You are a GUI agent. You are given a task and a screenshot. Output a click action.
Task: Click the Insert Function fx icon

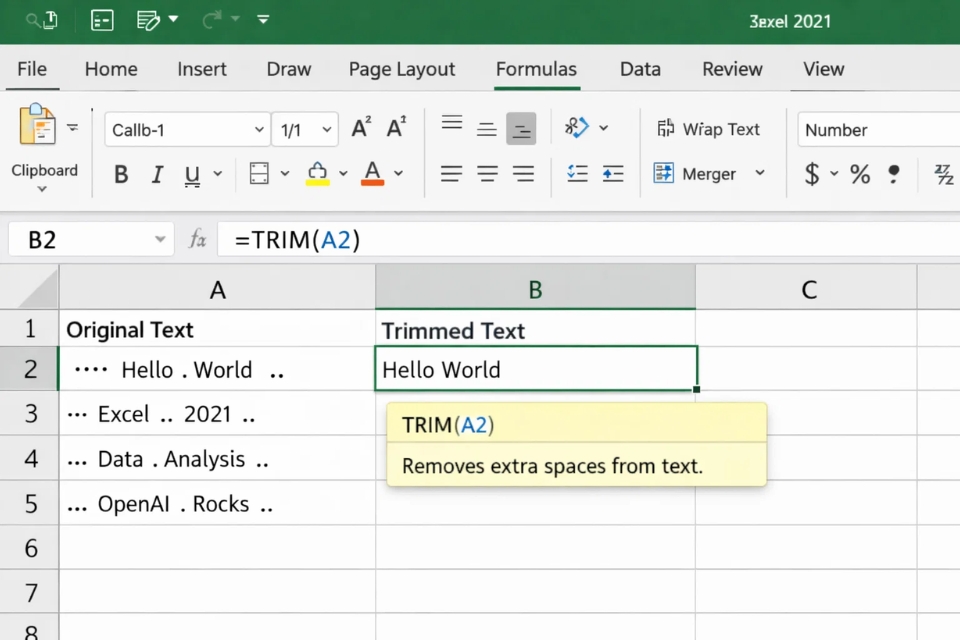[x=197, y=239]
